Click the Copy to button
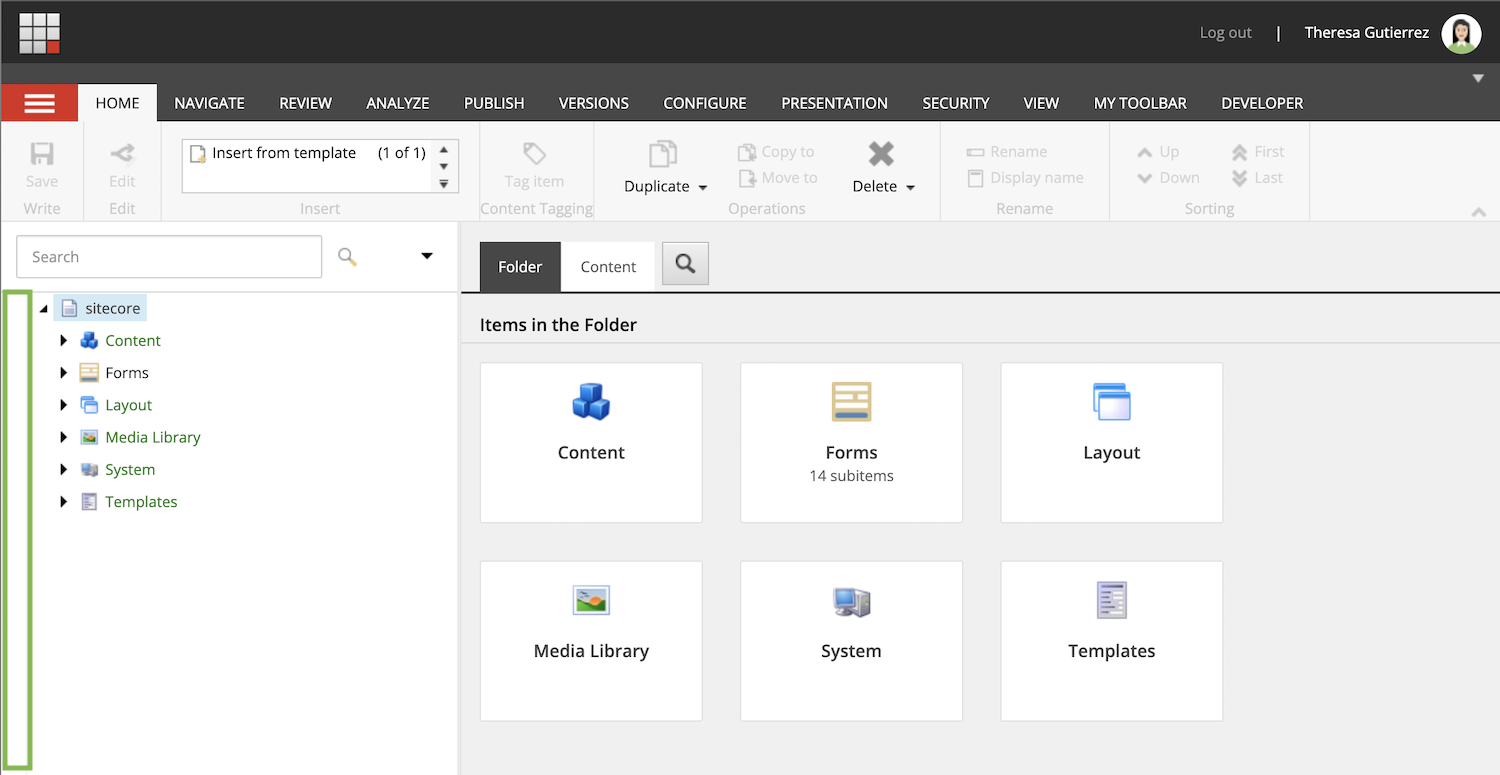This screenshot has width=1500, height=775. click(x=776, y=152)
